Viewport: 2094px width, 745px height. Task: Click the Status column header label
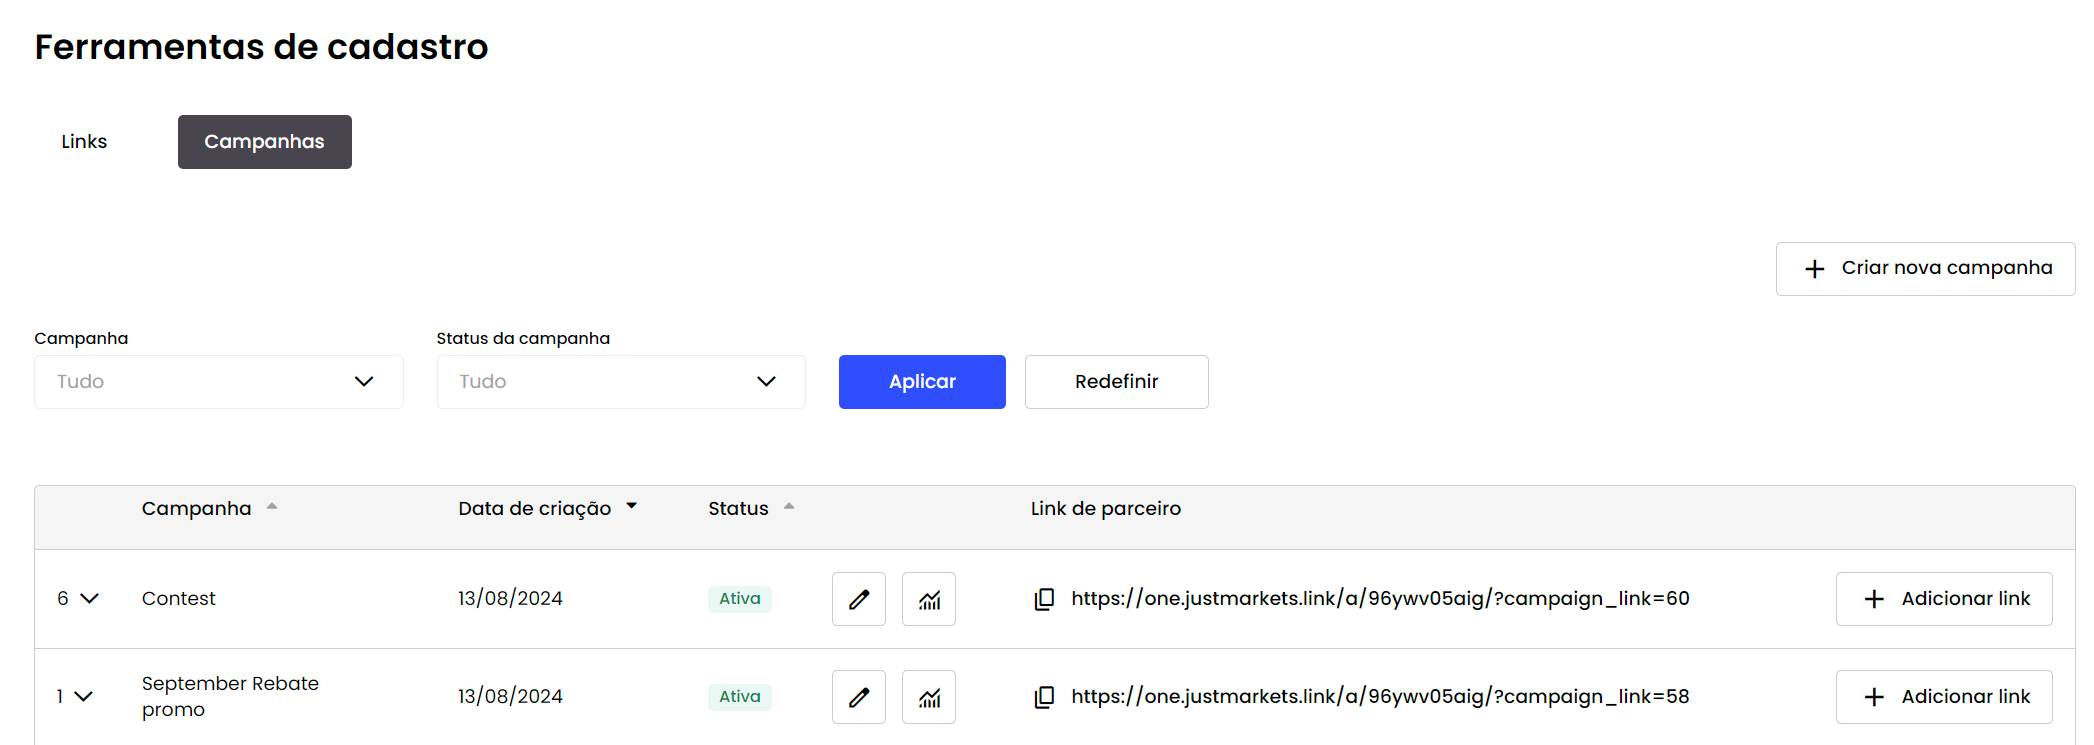(x=738, y=508)
